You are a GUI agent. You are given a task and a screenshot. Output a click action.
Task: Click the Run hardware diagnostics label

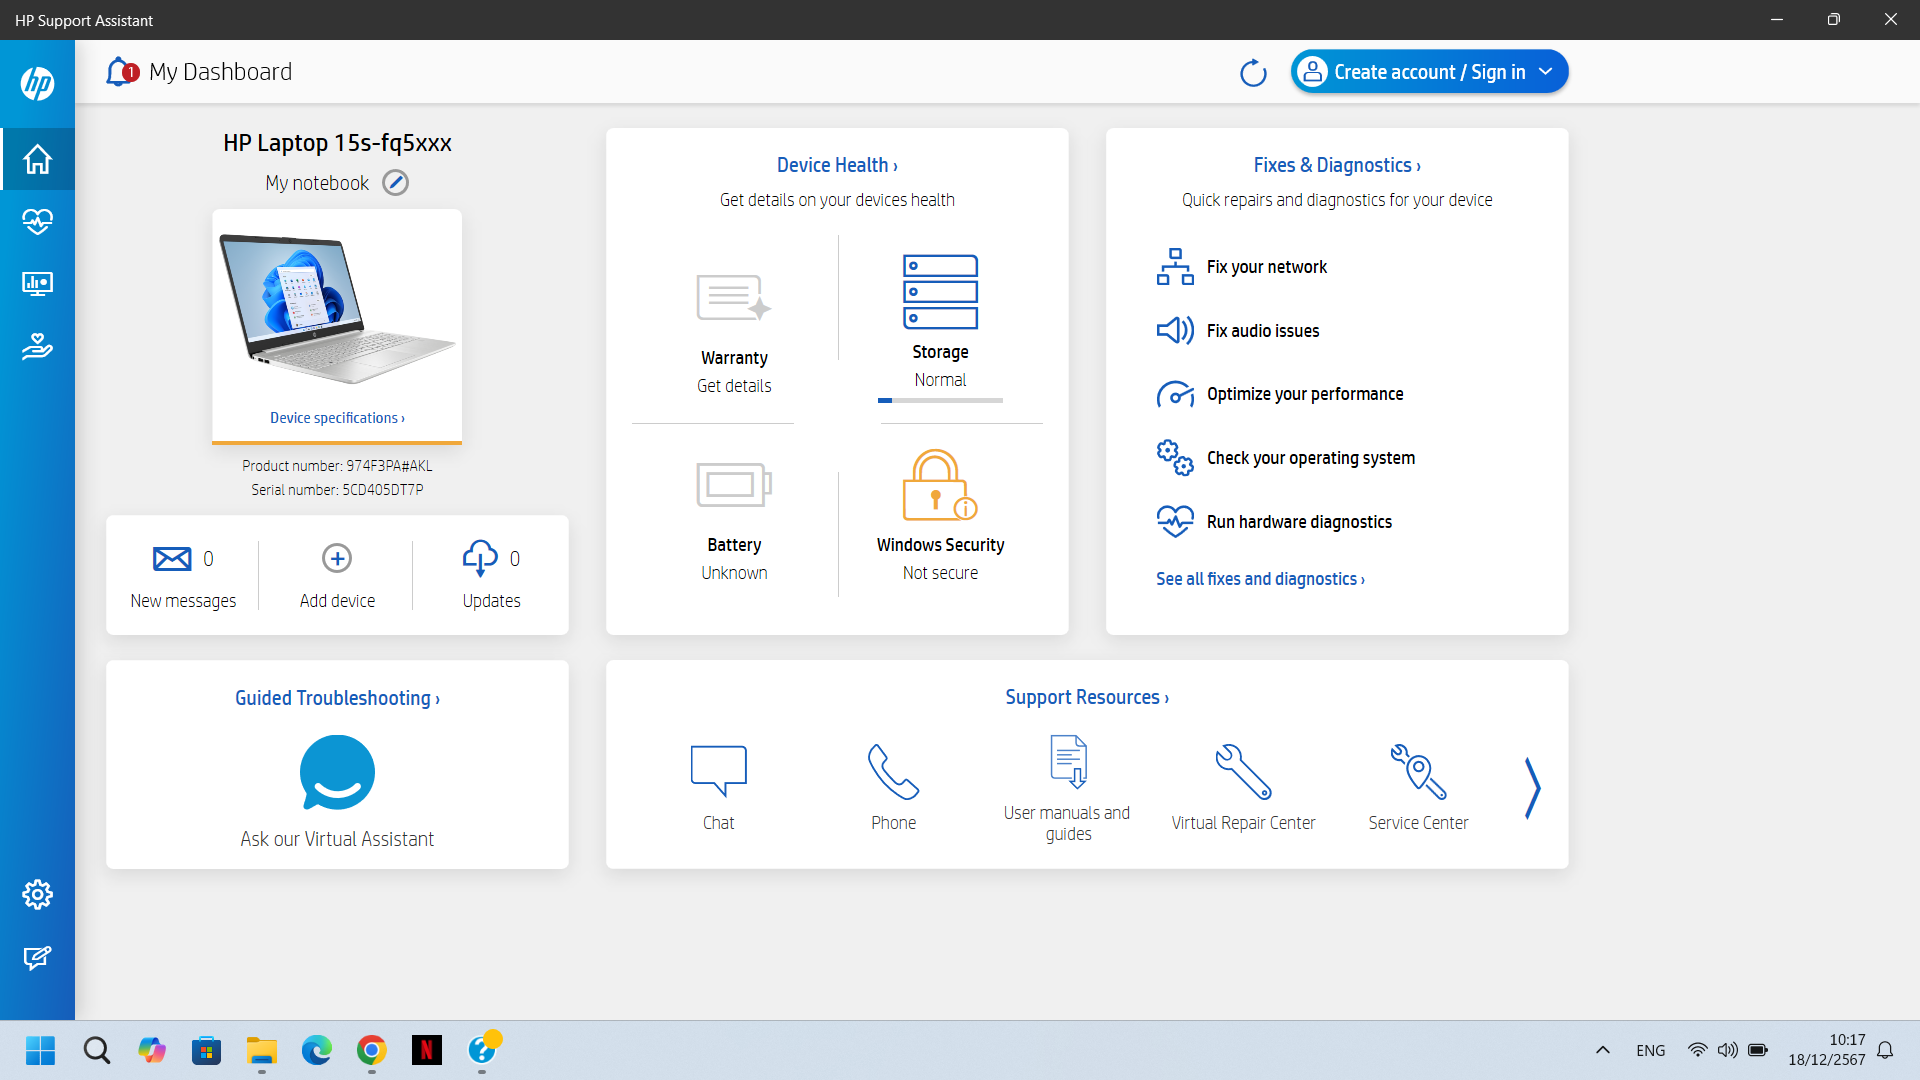(x=1299, y=522)
